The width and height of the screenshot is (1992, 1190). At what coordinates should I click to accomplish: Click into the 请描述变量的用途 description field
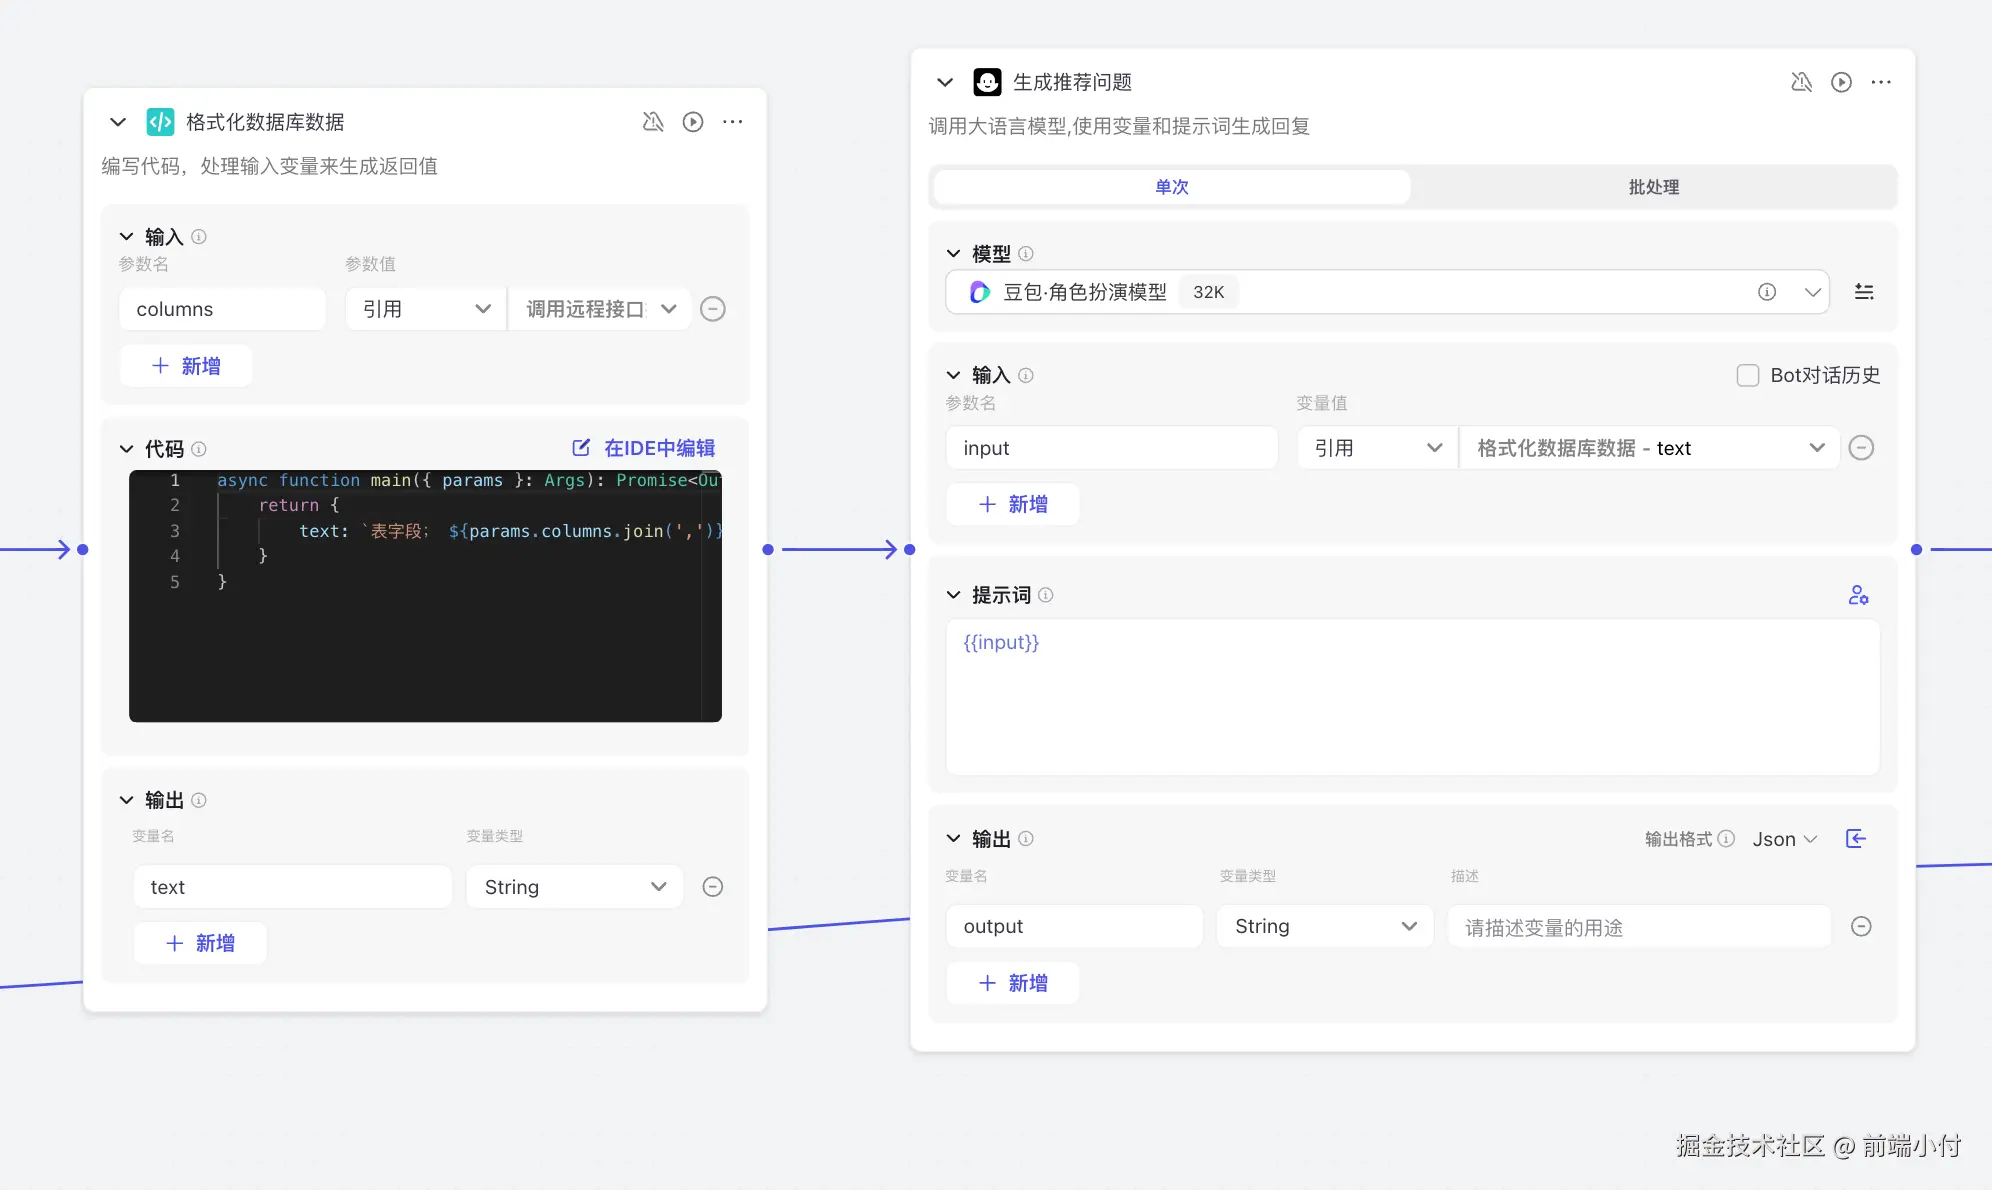[x=1638, y=927]
